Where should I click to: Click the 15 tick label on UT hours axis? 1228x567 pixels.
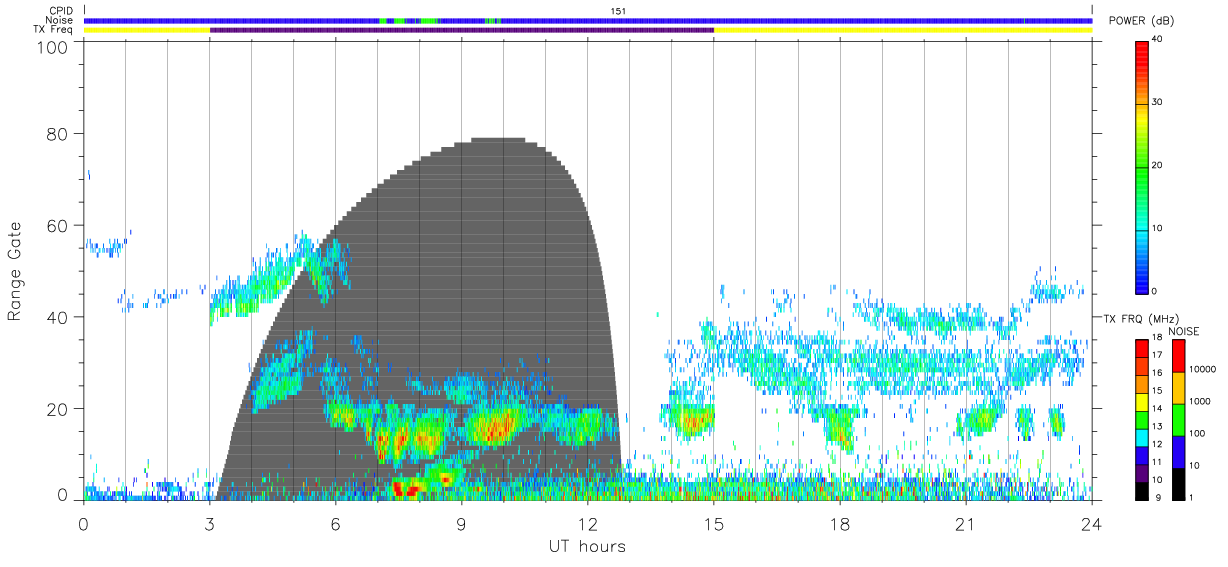(714, 524)
